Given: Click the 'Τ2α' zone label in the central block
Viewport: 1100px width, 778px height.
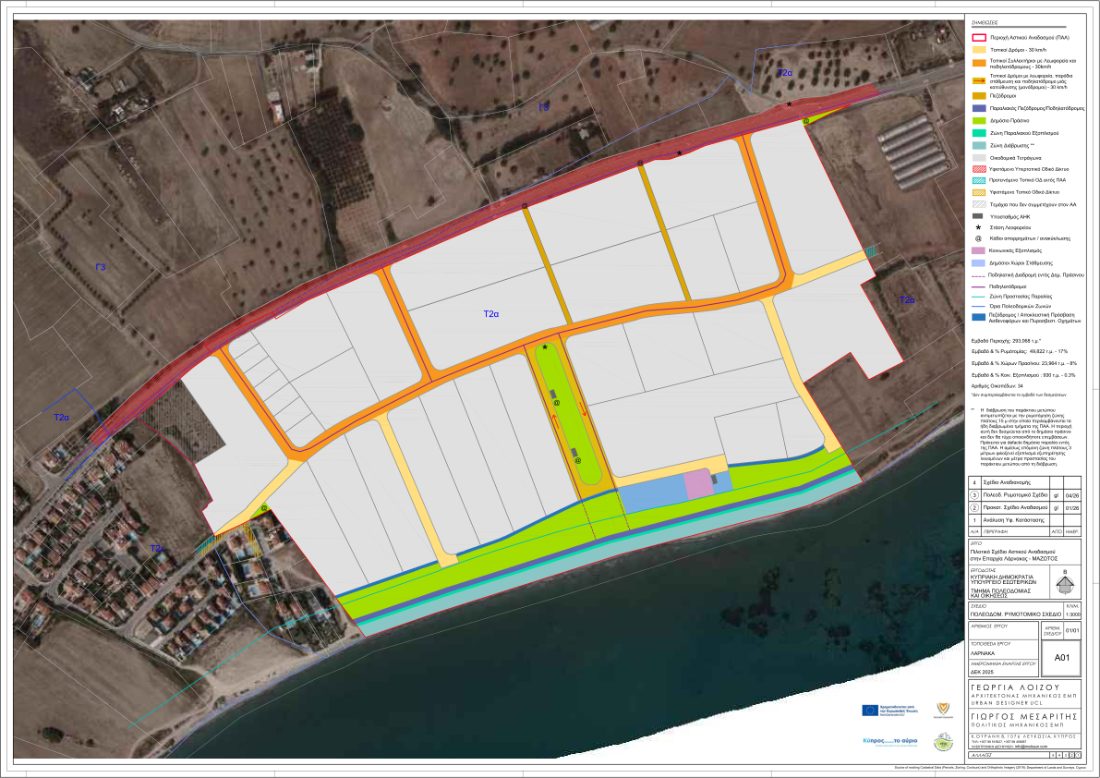Looking at the screenshot, I should coord(491,314).
